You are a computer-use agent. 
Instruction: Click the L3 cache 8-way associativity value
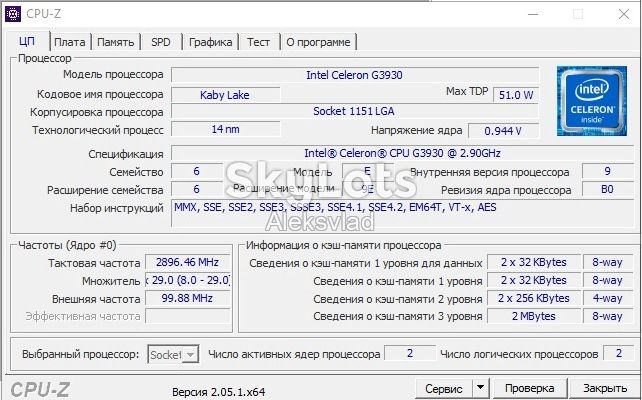[608, 316]
